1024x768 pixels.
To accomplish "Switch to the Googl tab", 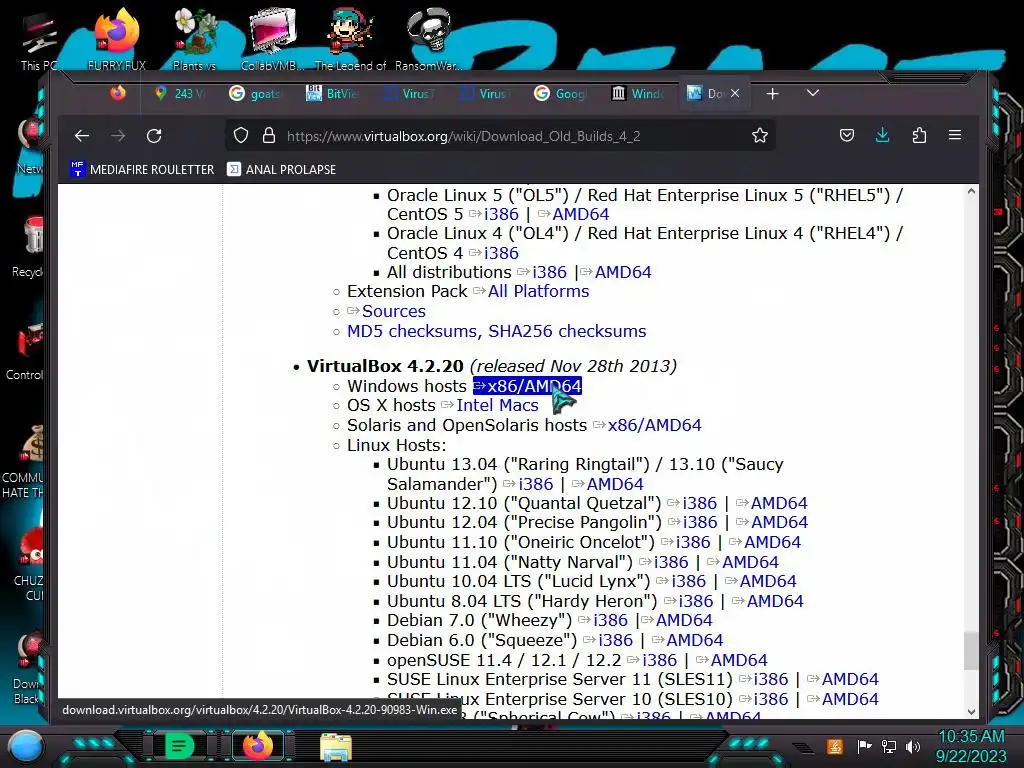I will point(560,93).
